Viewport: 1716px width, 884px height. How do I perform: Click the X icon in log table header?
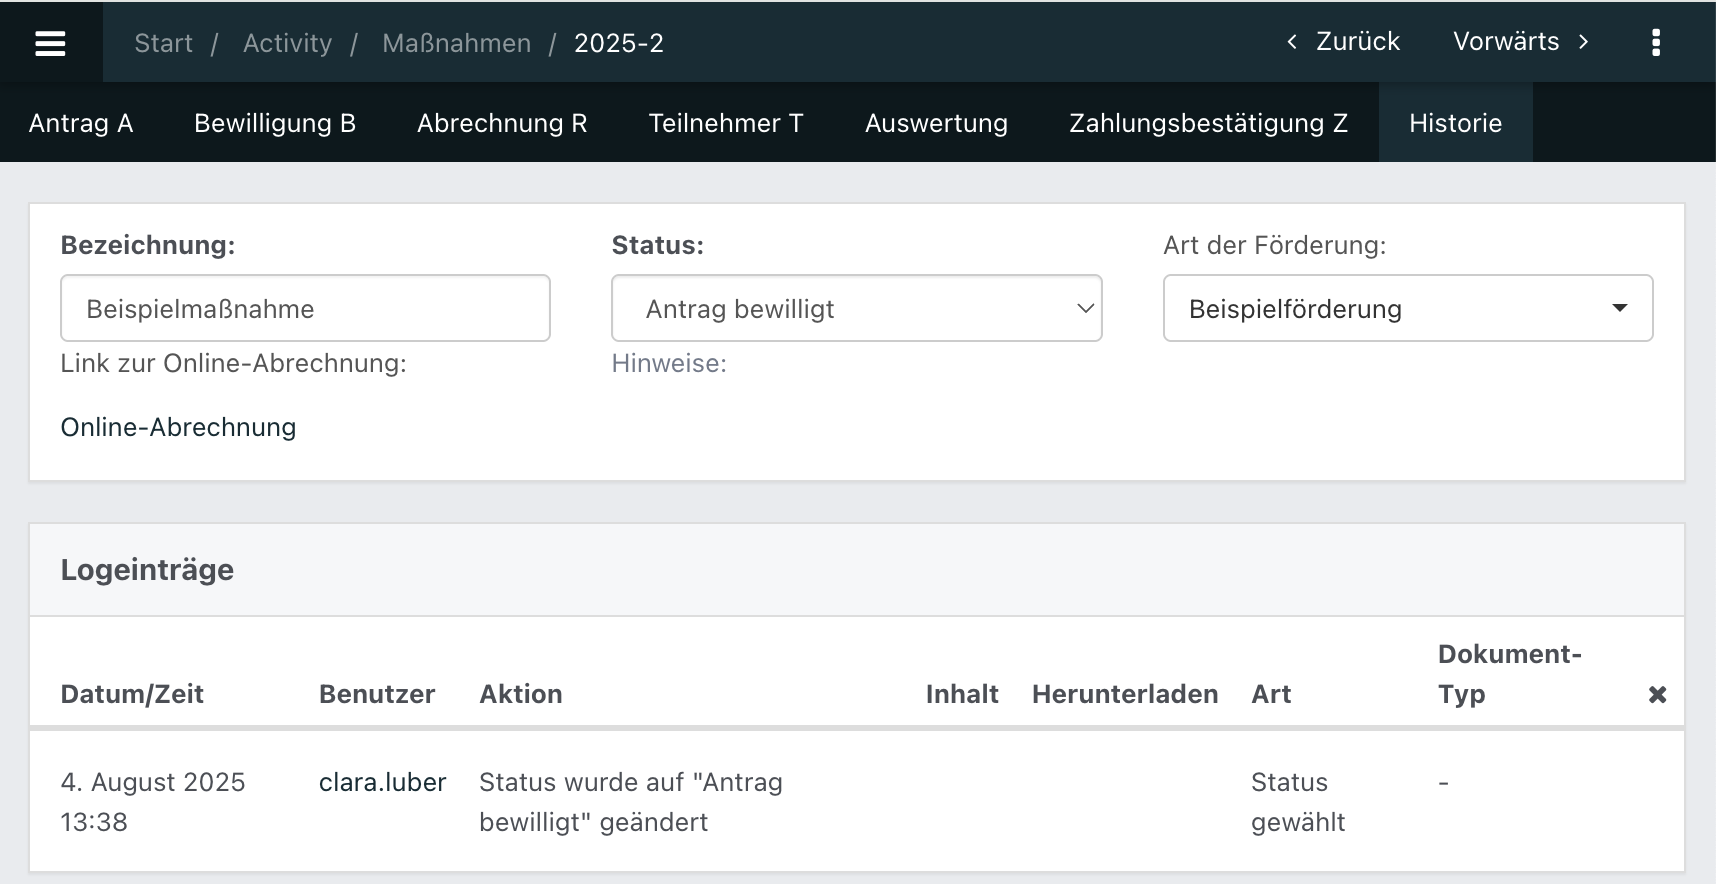pyautogui.click(x=1657, y=694)
